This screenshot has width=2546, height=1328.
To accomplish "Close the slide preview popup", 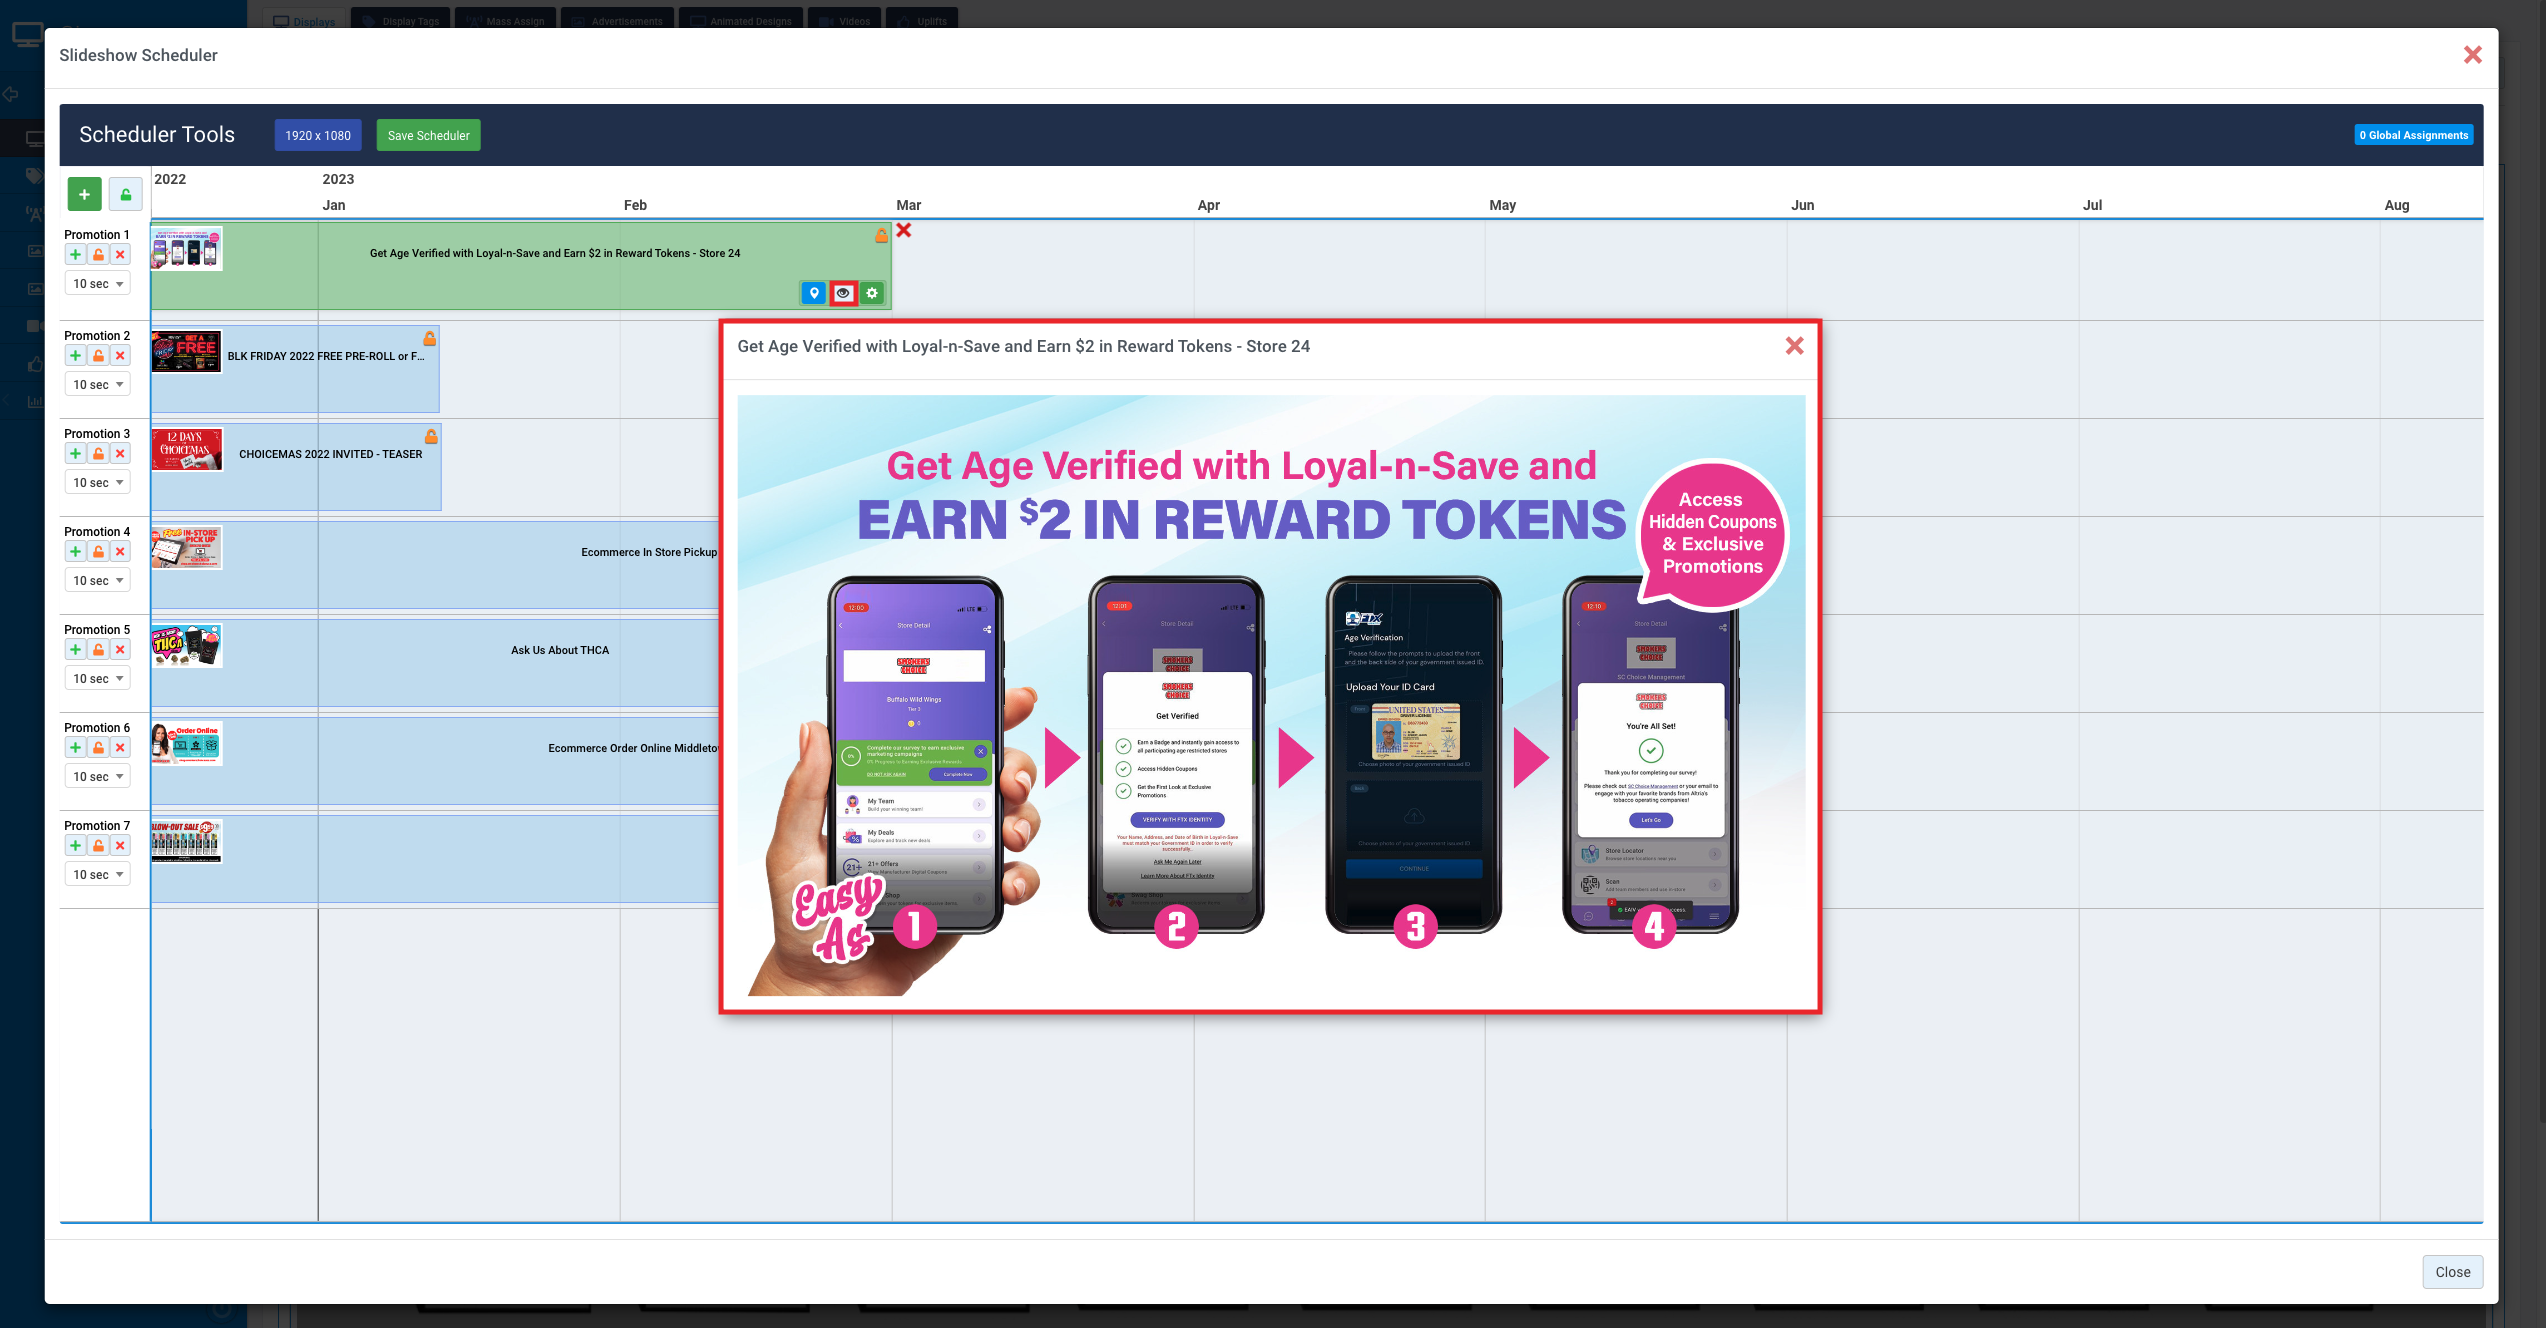I will [1795, 346].
